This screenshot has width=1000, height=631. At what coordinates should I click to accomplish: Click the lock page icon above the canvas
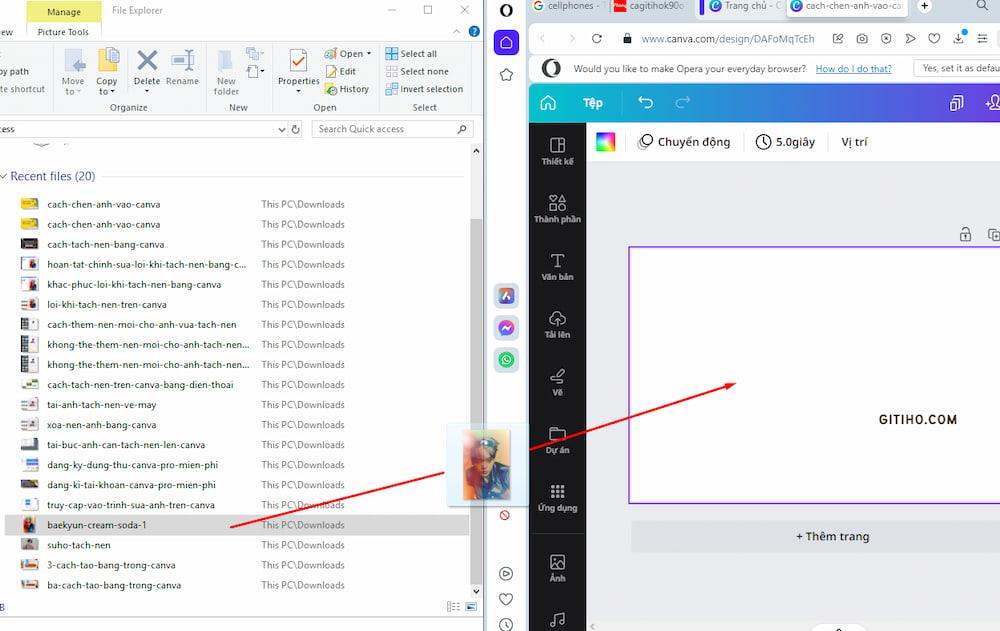[x=965, y=234]
